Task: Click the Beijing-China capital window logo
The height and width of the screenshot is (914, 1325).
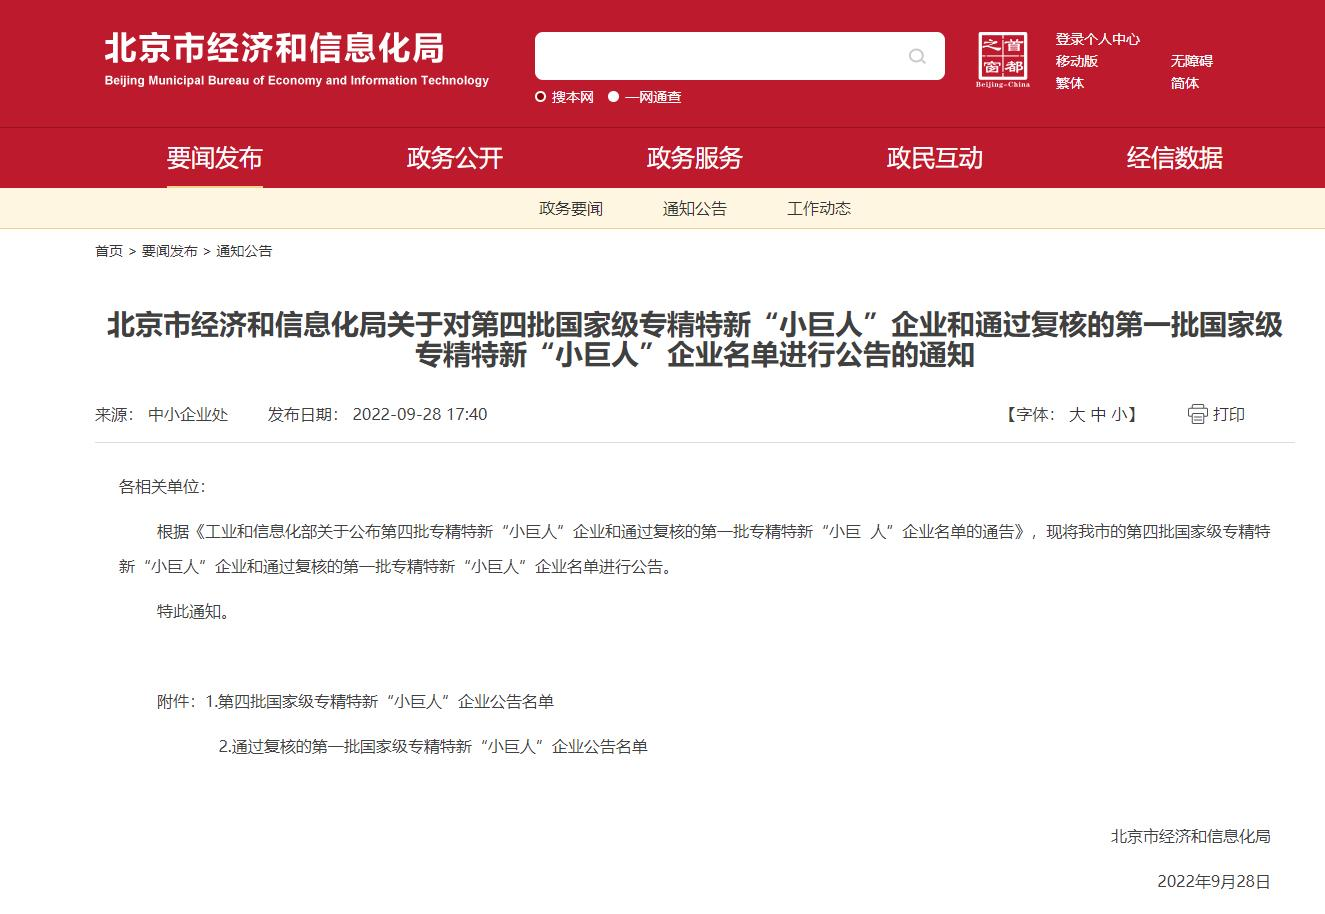Action: pos(1002,58)
